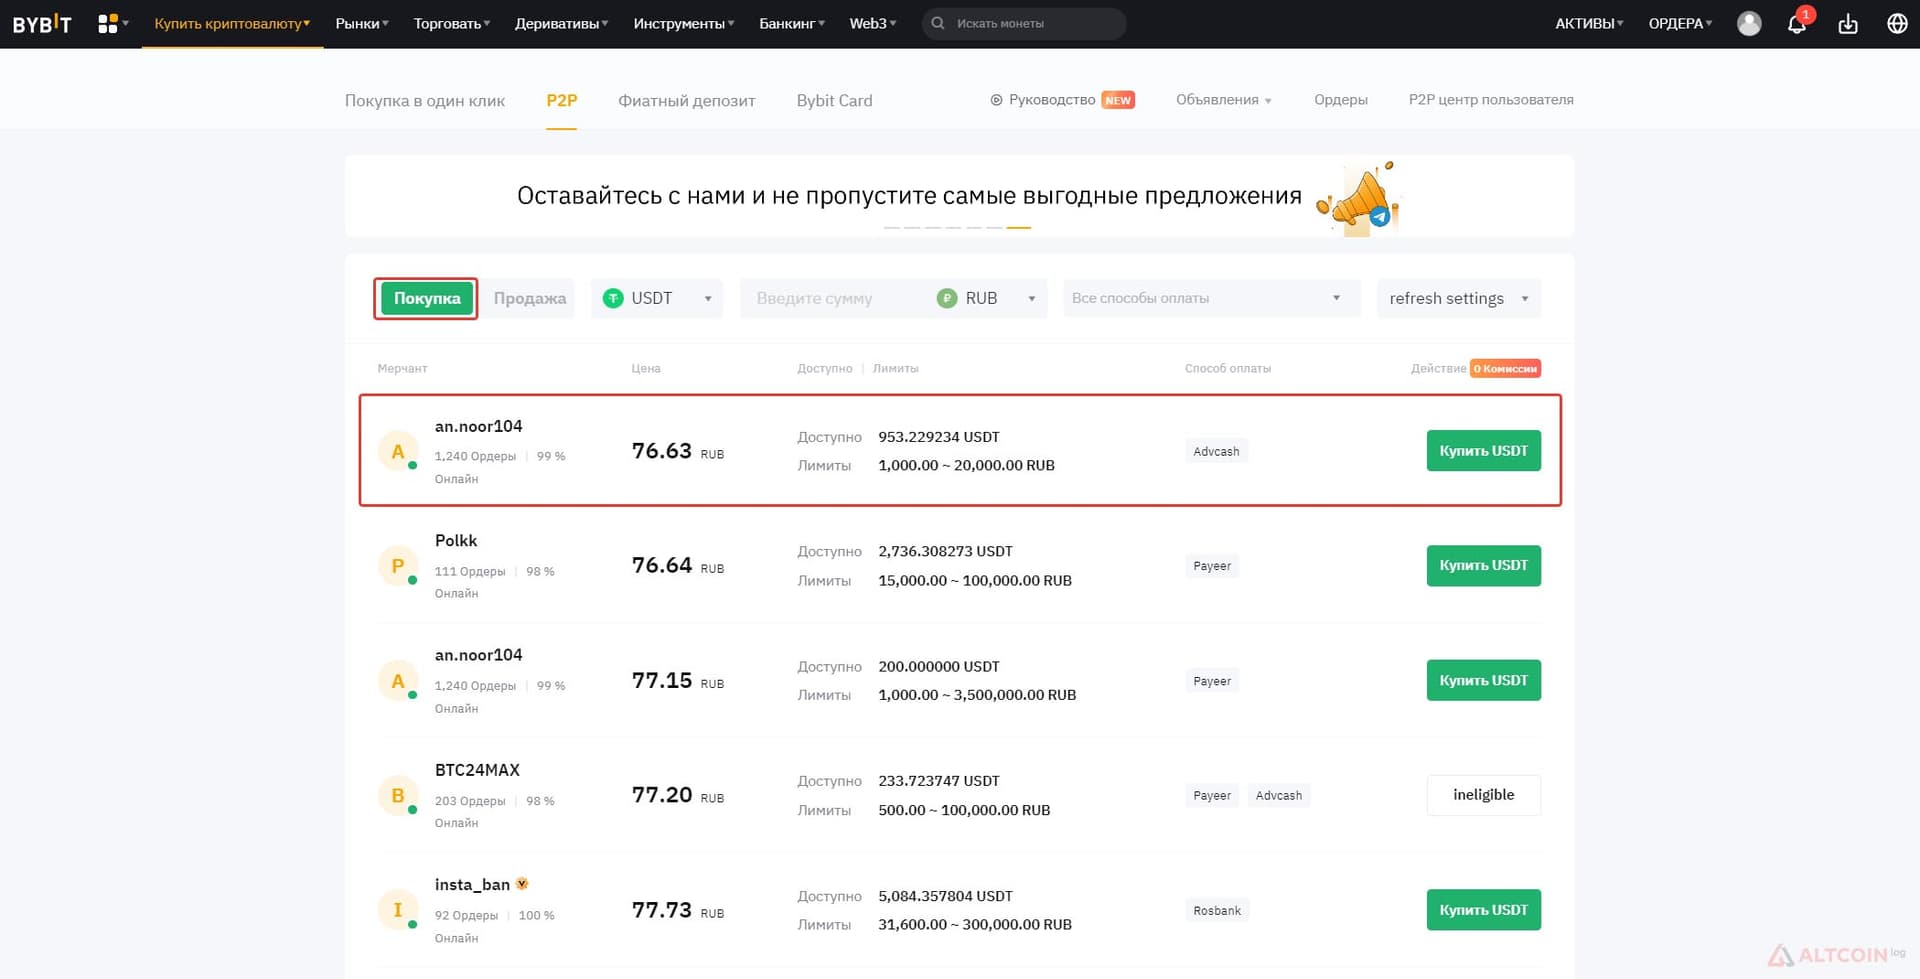Open the Фиатный депозит tab
Viewport: 1920px width, 979px height.
pos(686,100)
